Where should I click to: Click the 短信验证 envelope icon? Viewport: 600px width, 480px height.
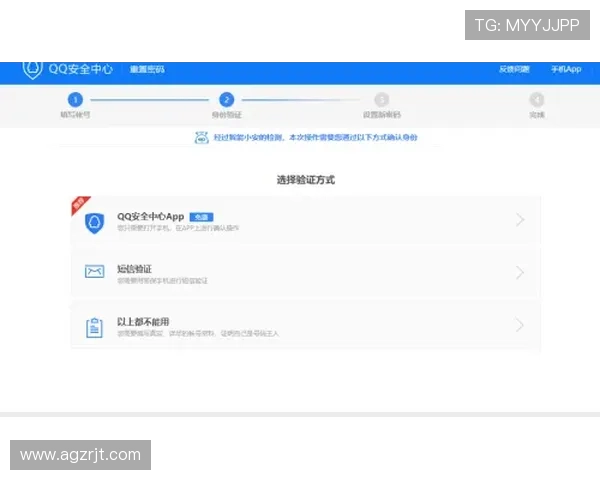point(94,271)
